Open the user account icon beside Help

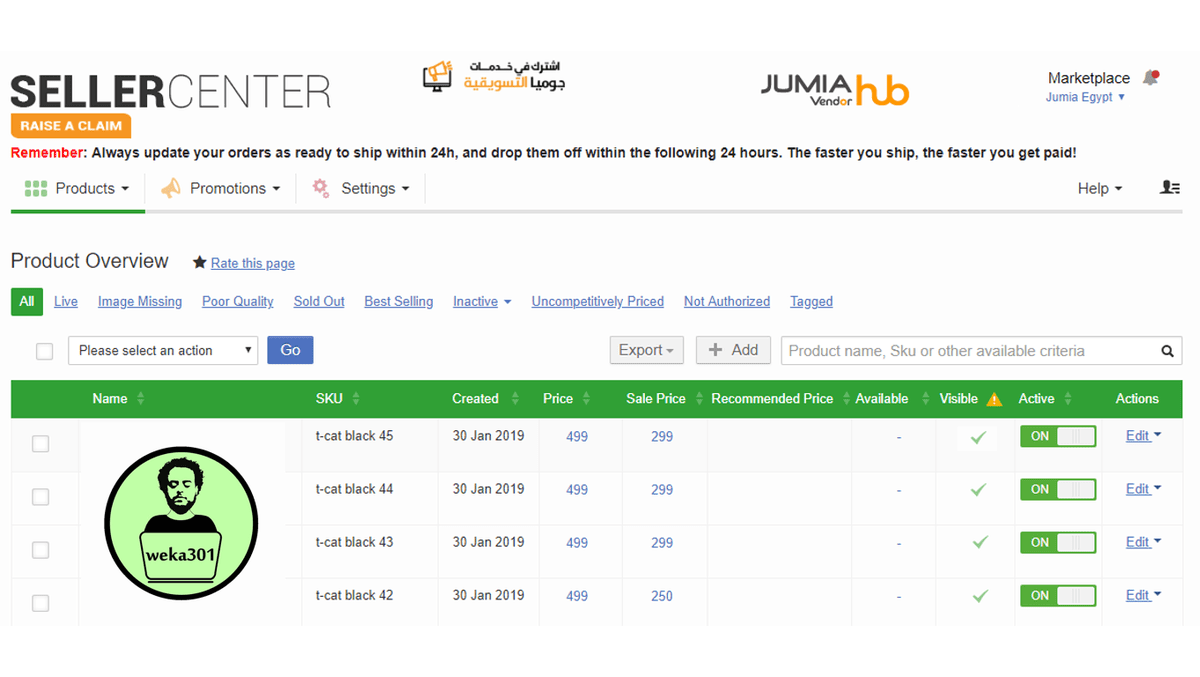coord(1170,188)
